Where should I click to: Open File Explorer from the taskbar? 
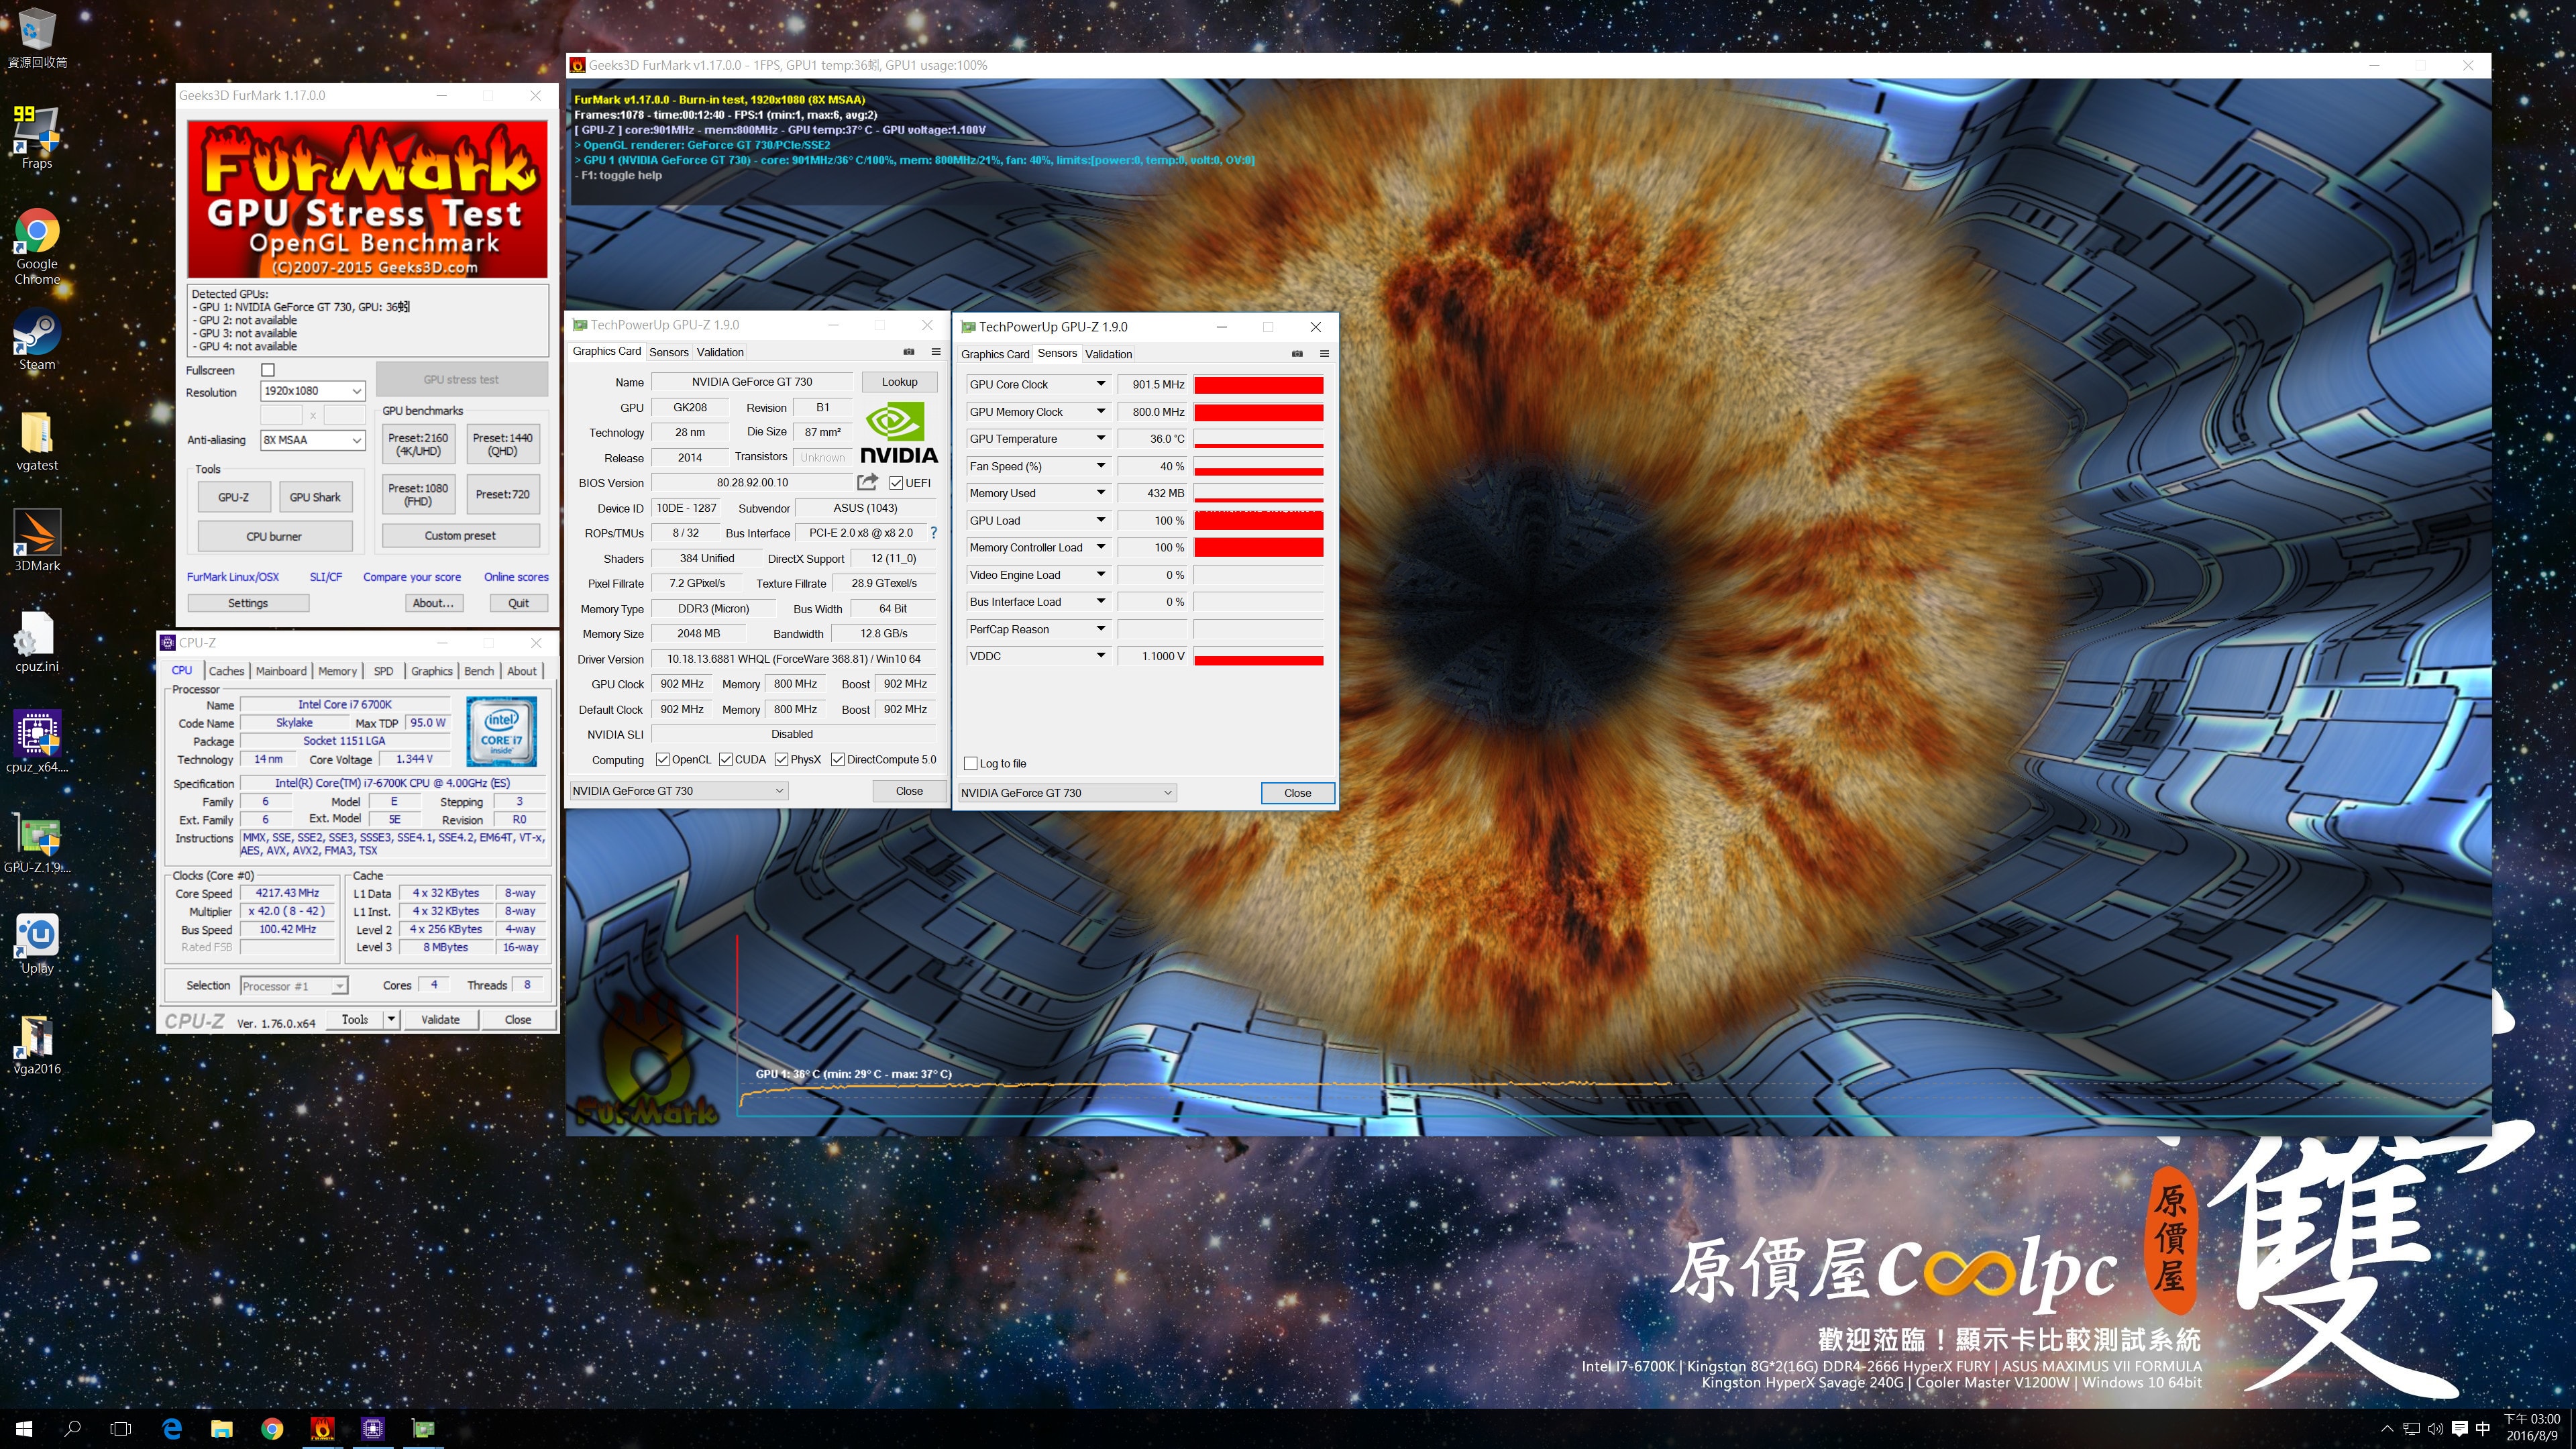(x=222, y=1429)
